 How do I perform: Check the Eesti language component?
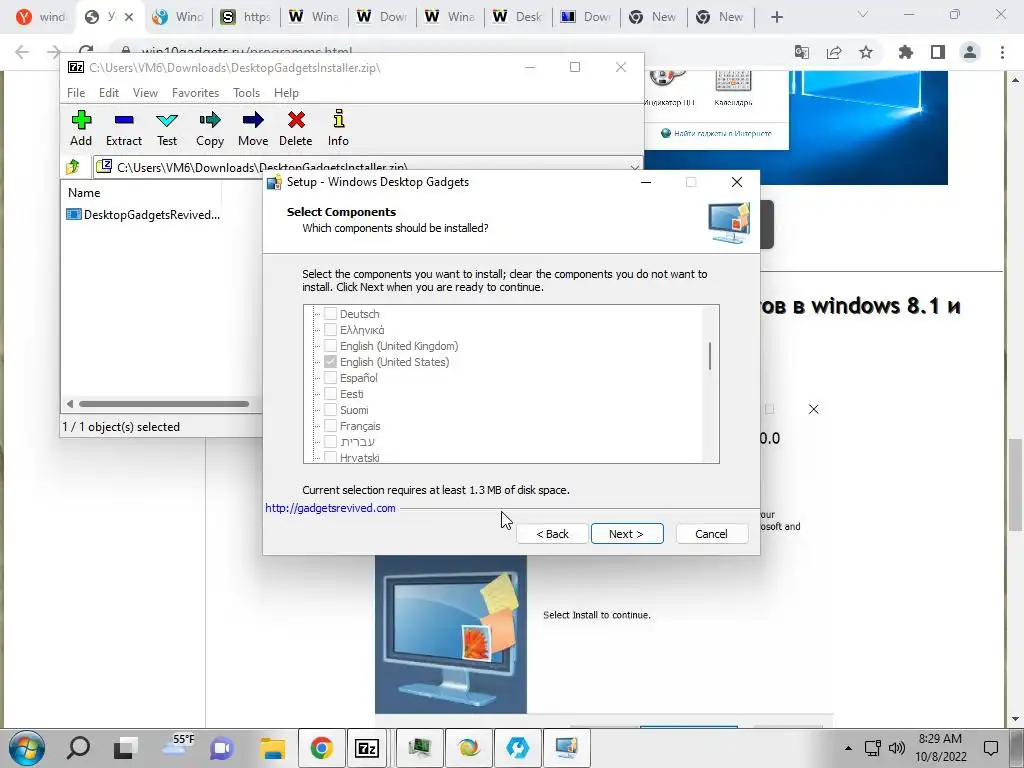pos(330,394)
